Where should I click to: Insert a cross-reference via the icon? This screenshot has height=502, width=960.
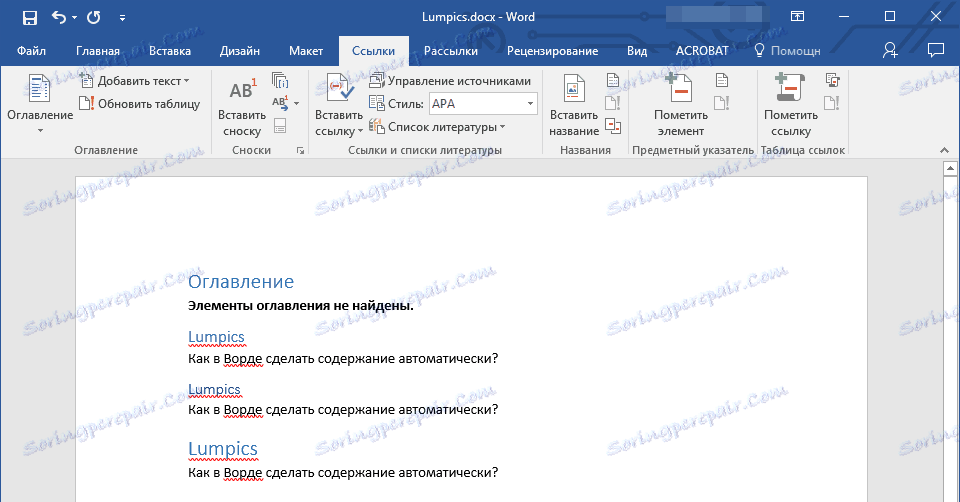pyautogui.click(x=613, y=126)
